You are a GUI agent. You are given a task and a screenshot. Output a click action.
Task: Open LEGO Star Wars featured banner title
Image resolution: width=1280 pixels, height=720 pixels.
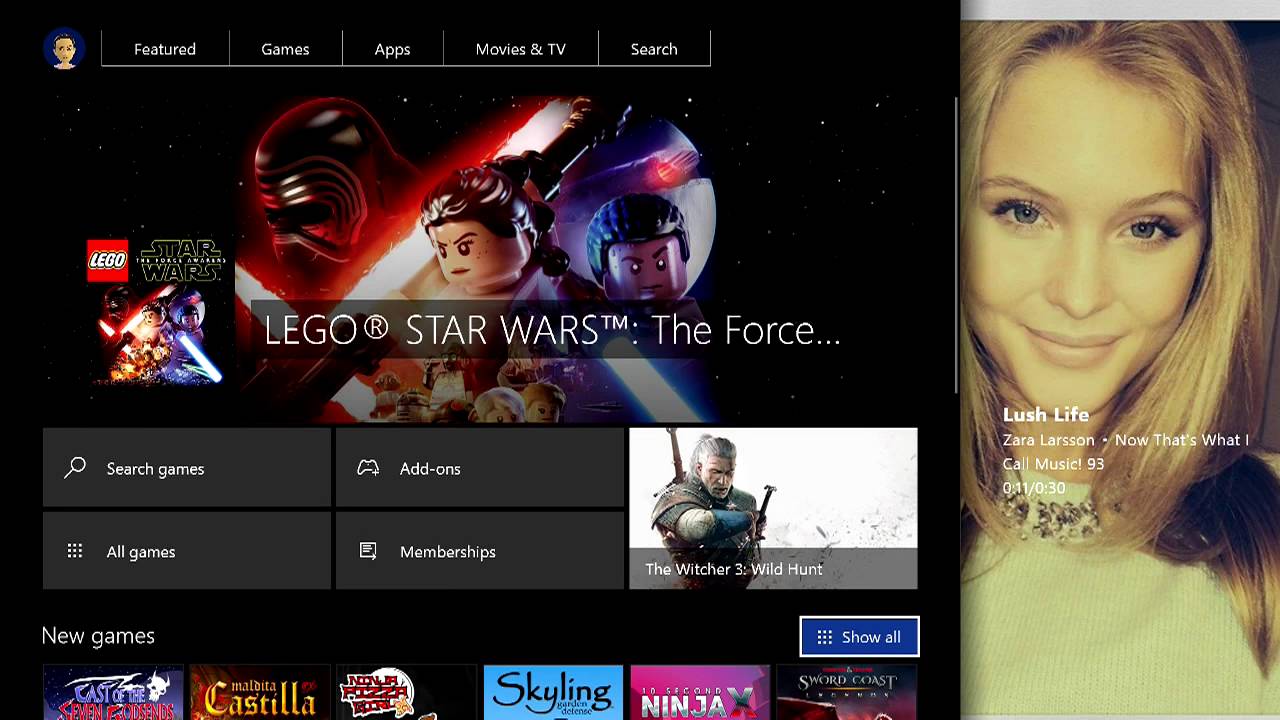tap(552, 330)
